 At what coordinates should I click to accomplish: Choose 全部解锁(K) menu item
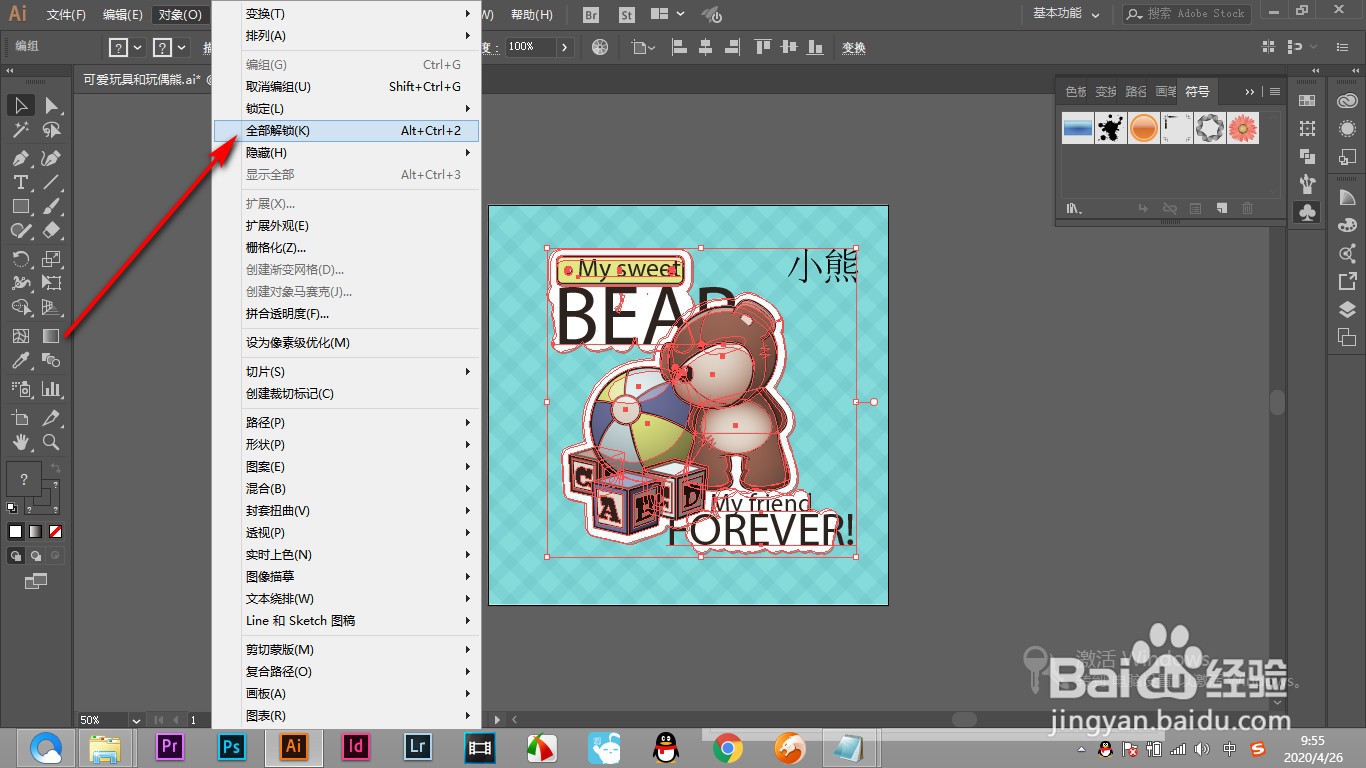pyautogui.click(x=346, y=130)
